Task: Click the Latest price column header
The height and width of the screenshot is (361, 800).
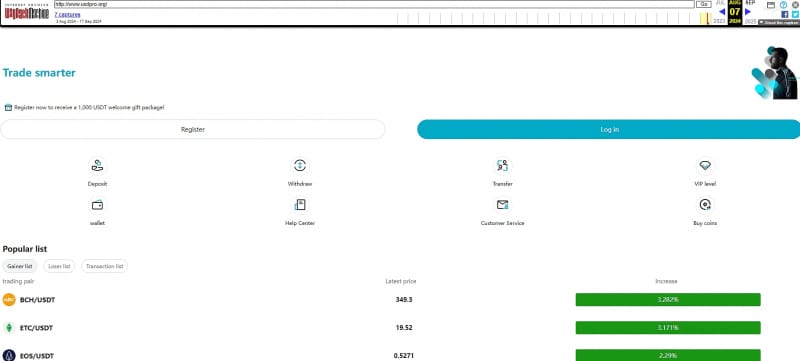Action: point(401,281)
